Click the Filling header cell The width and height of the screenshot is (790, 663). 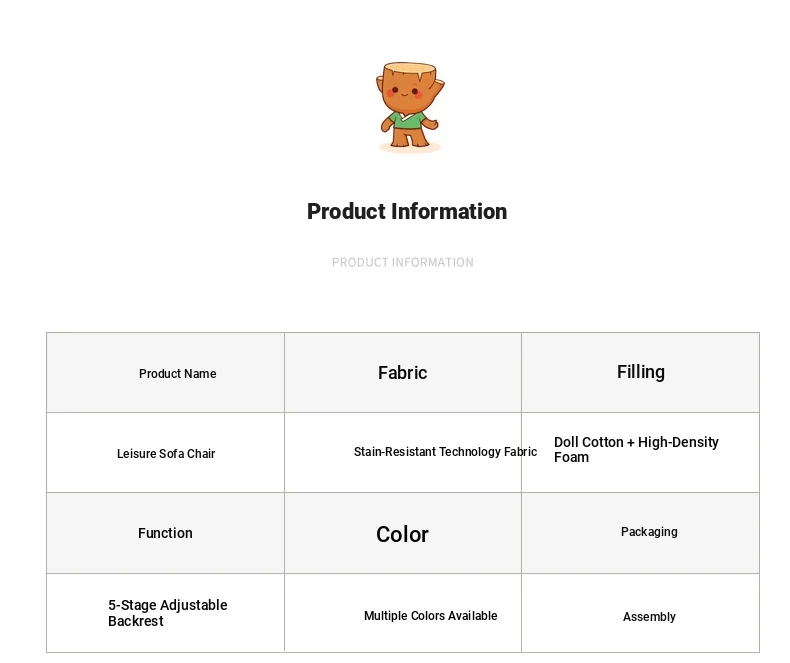pyautogui.click(x=640, y=372)
